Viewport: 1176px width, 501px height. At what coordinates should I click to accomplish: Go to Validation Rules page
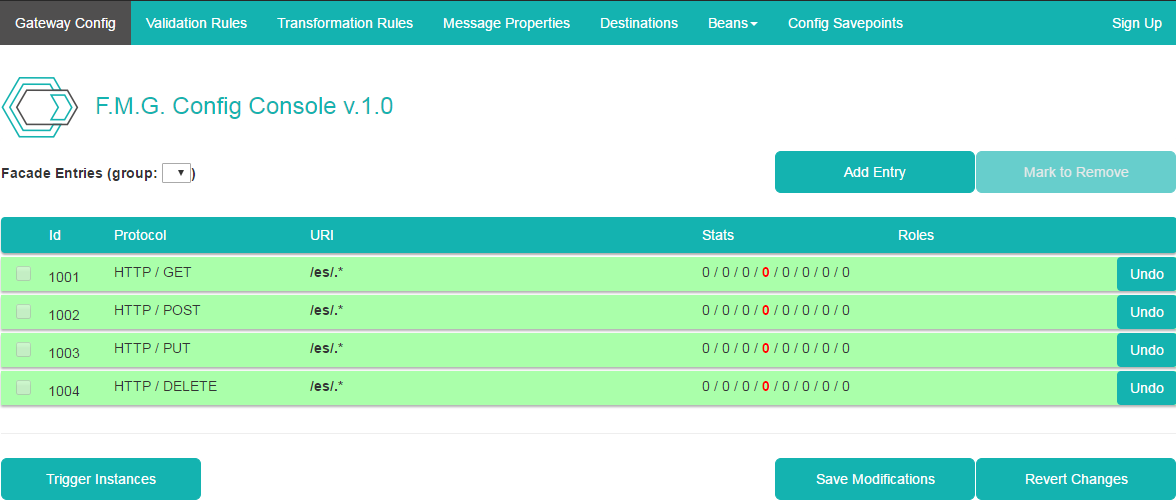[x=196, y=23]
